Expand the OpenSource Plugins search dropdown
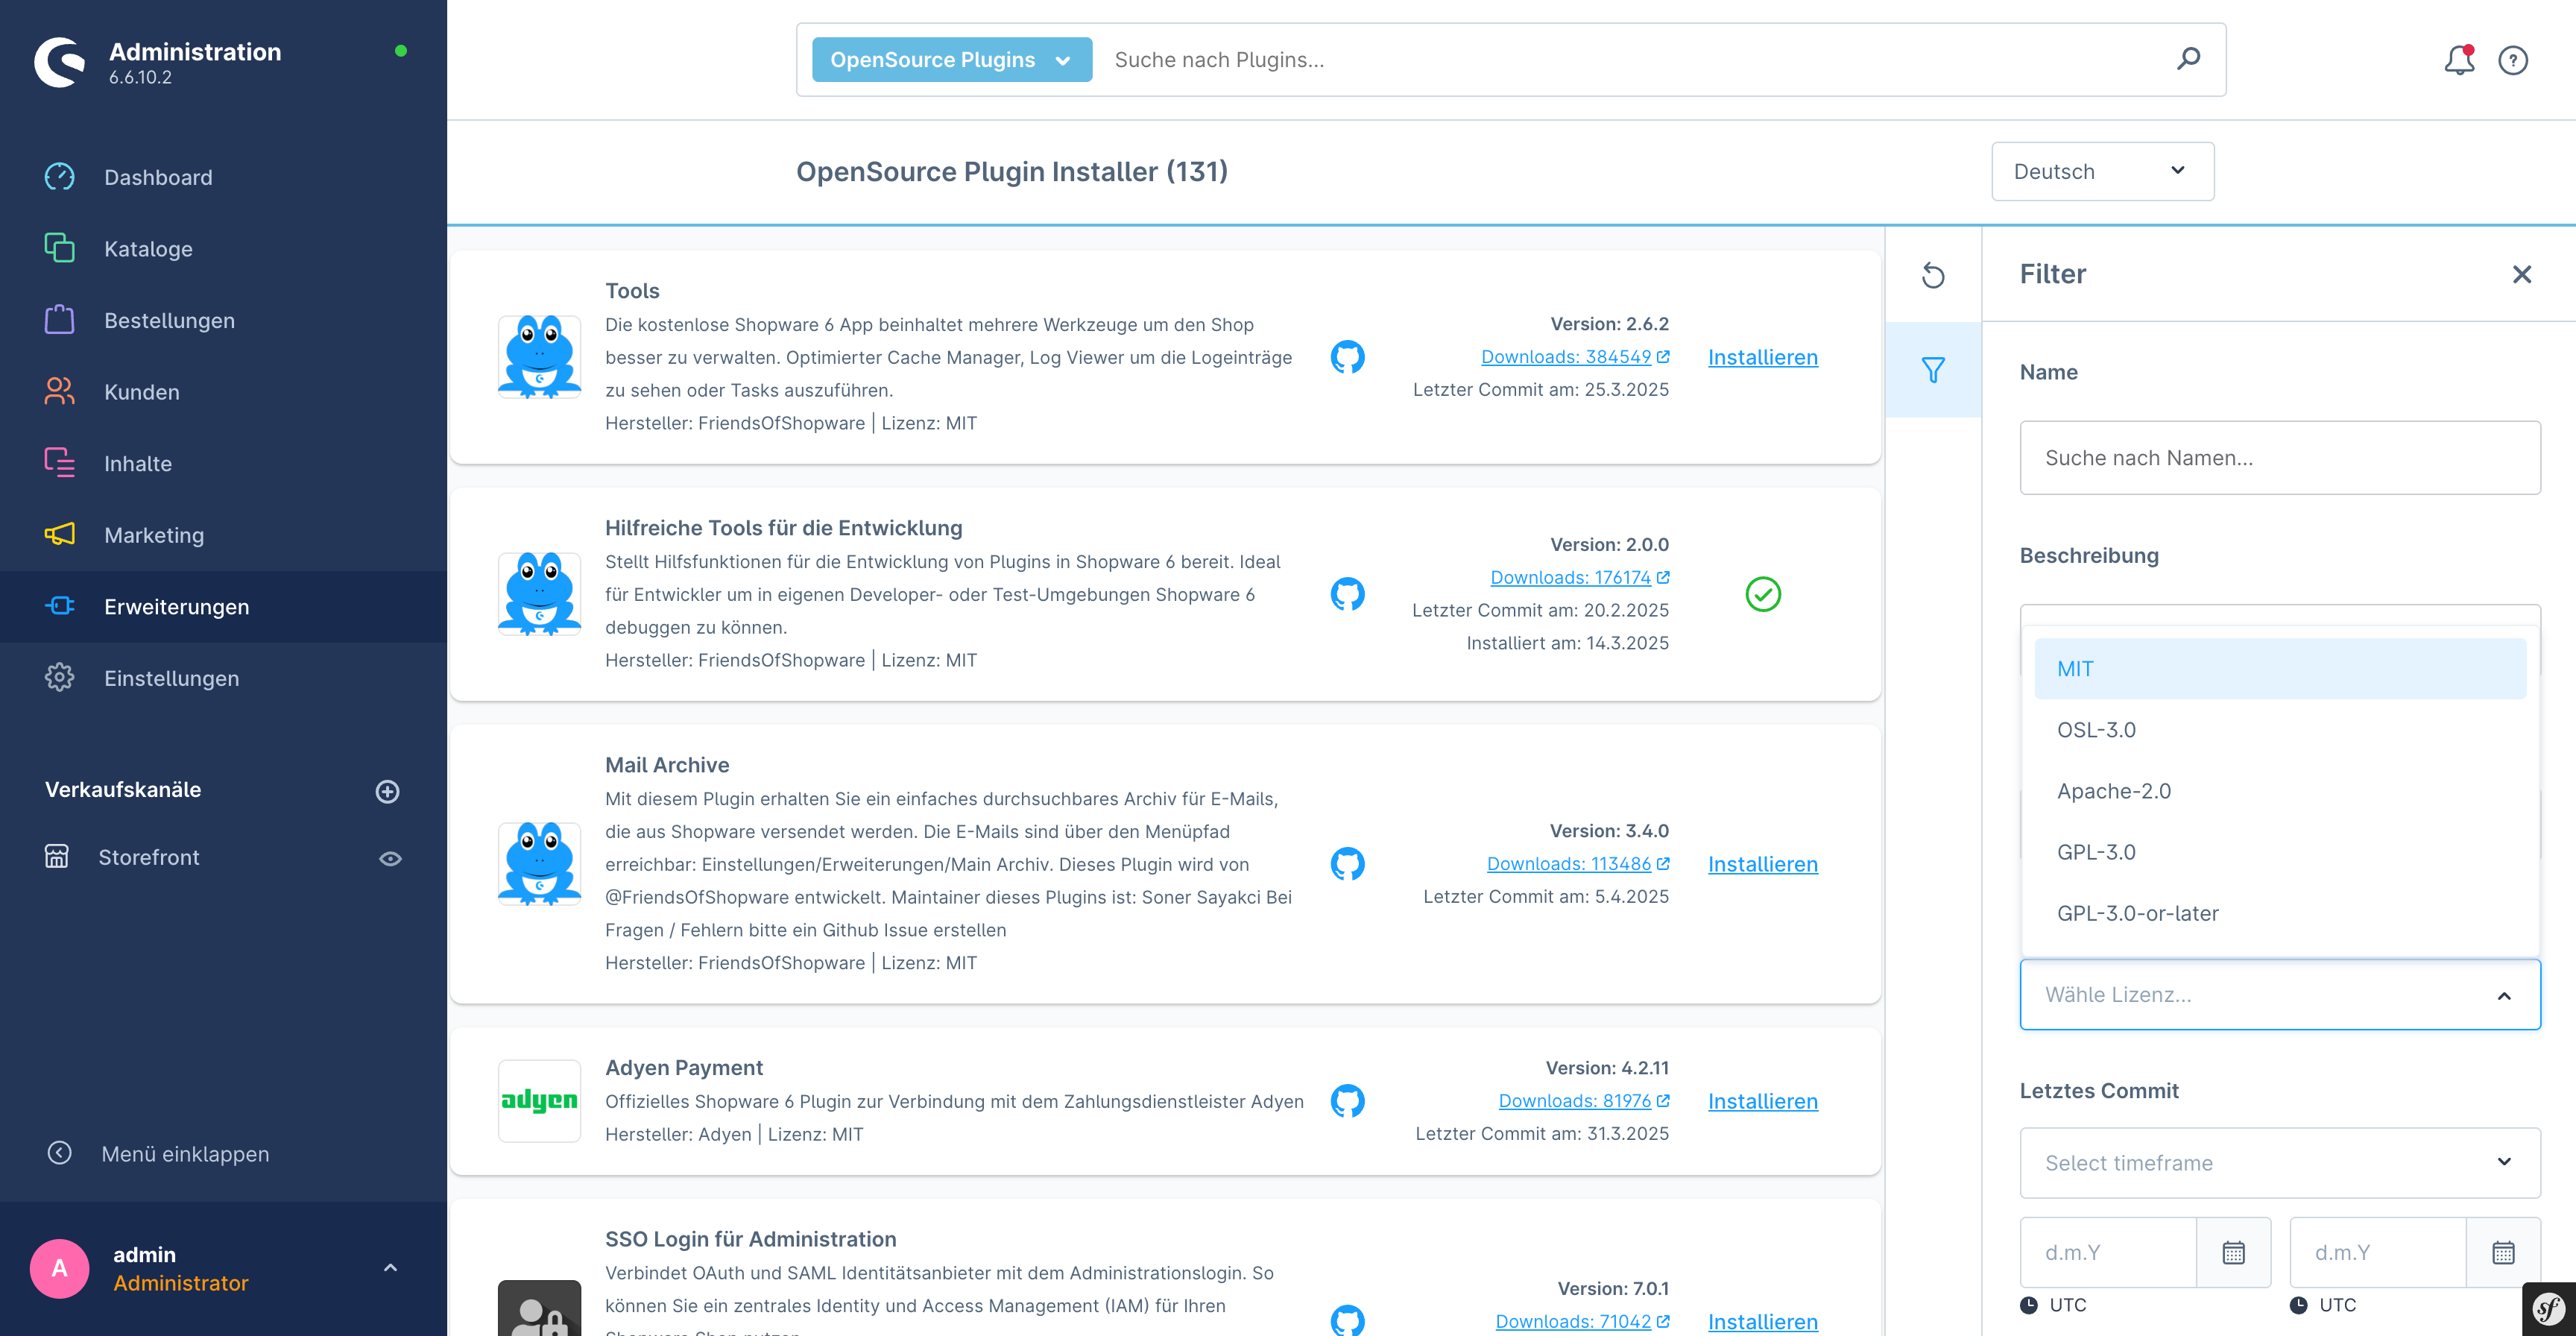2576x1336 pixels. [951, 60]
